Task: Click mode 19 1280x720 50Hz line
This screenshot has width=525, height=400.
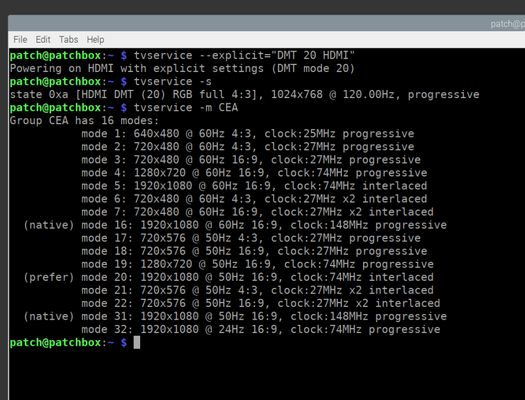Action: (x=257, y=264)
